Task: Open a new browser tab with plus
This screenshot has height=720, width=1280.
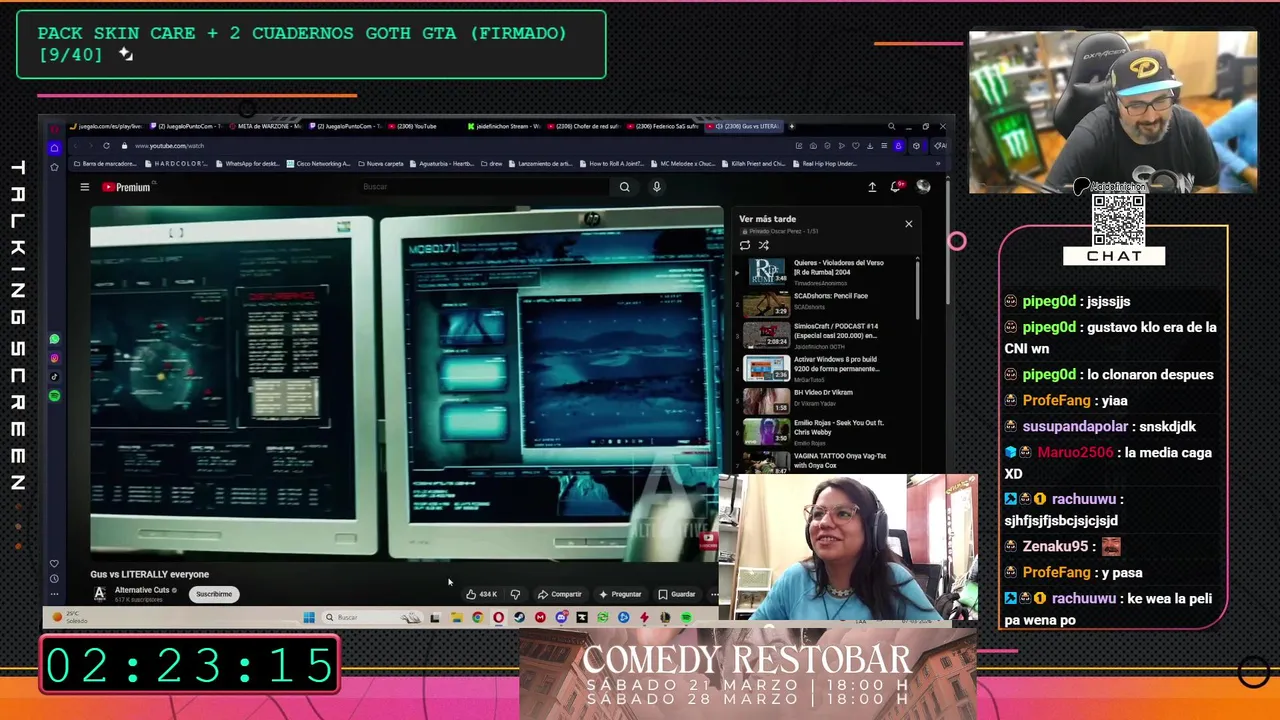Action: (x=791, y=126)
